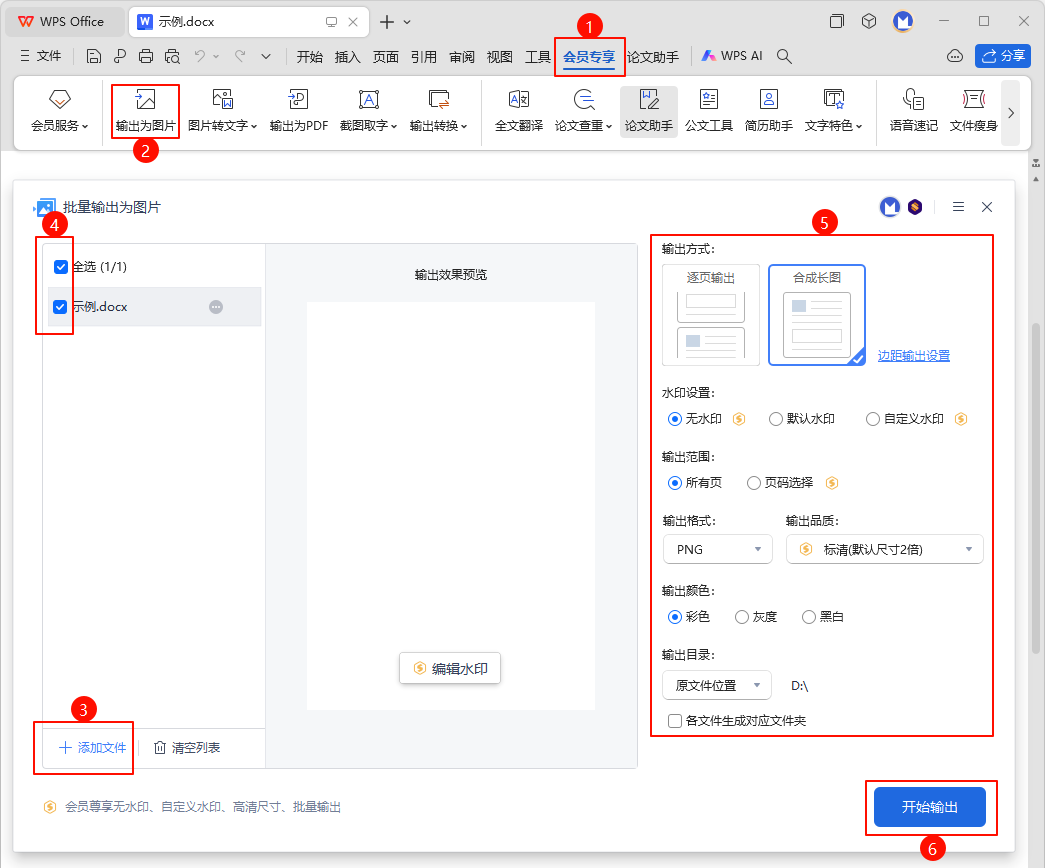
Task: Click the 输出为图片 ribbon icon
Action: pyautogui.click(x=145, y=100)
